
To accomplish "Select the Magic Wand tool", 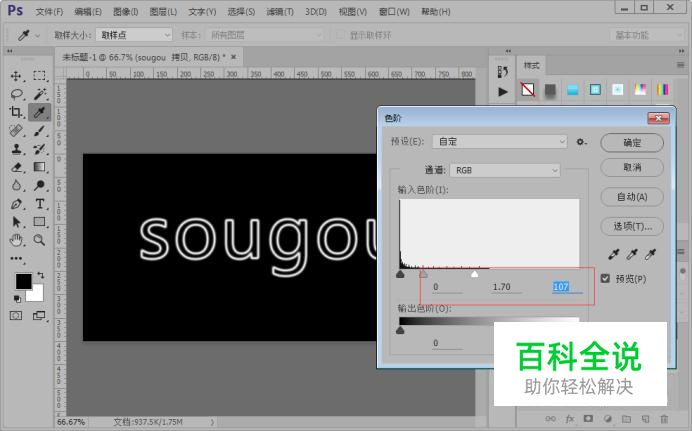I will point(39,94).
